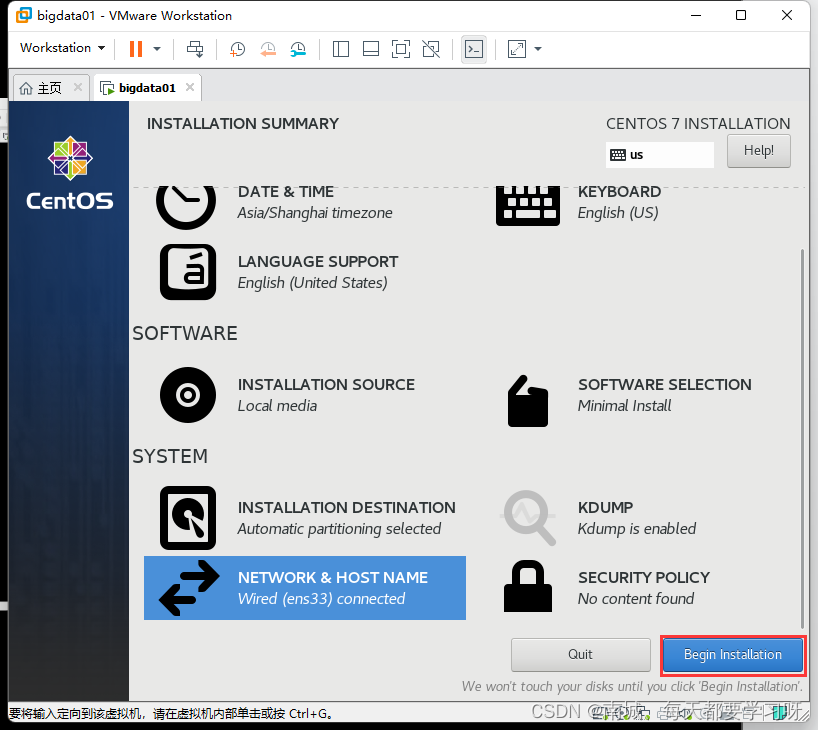Click Begin Installation
The width and height of the screenshot is (818, 730).
[x=732, y=654]
